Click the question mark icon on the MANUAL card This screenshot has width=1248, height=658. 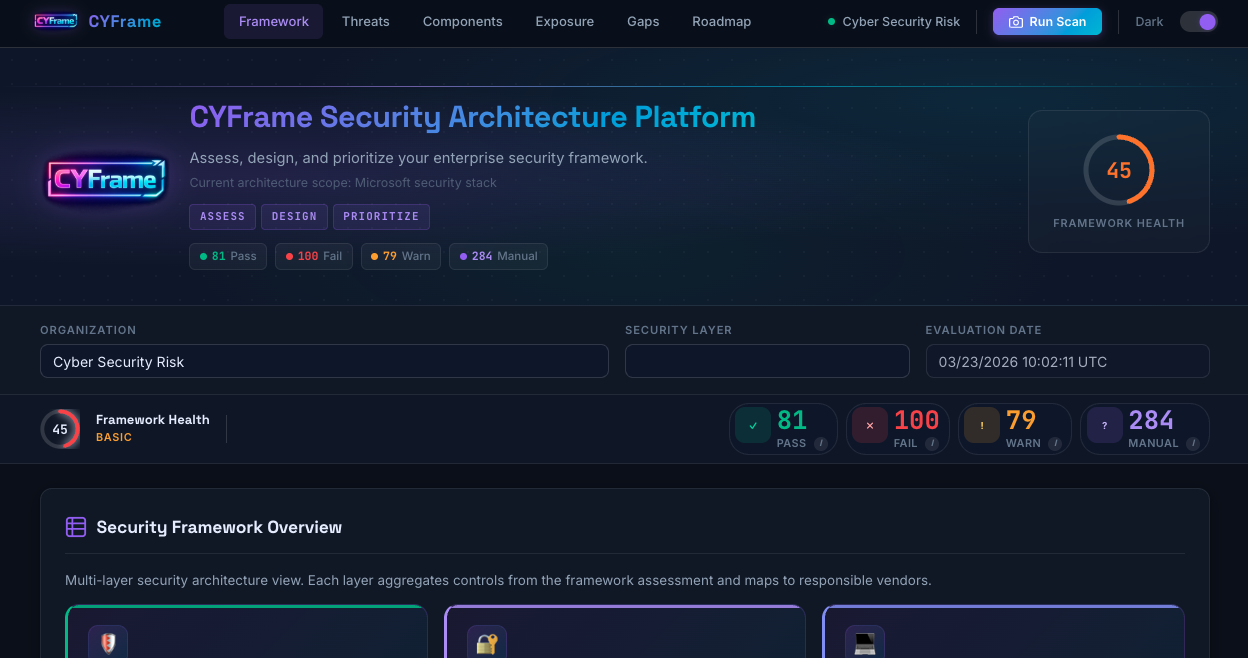pos(1104,425)
